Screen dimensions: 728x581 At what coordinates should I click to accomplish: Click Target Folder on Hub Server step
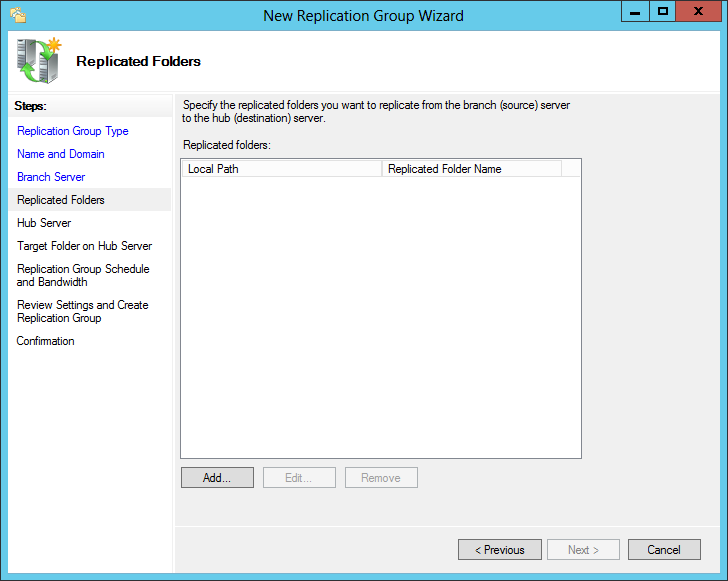84,246
